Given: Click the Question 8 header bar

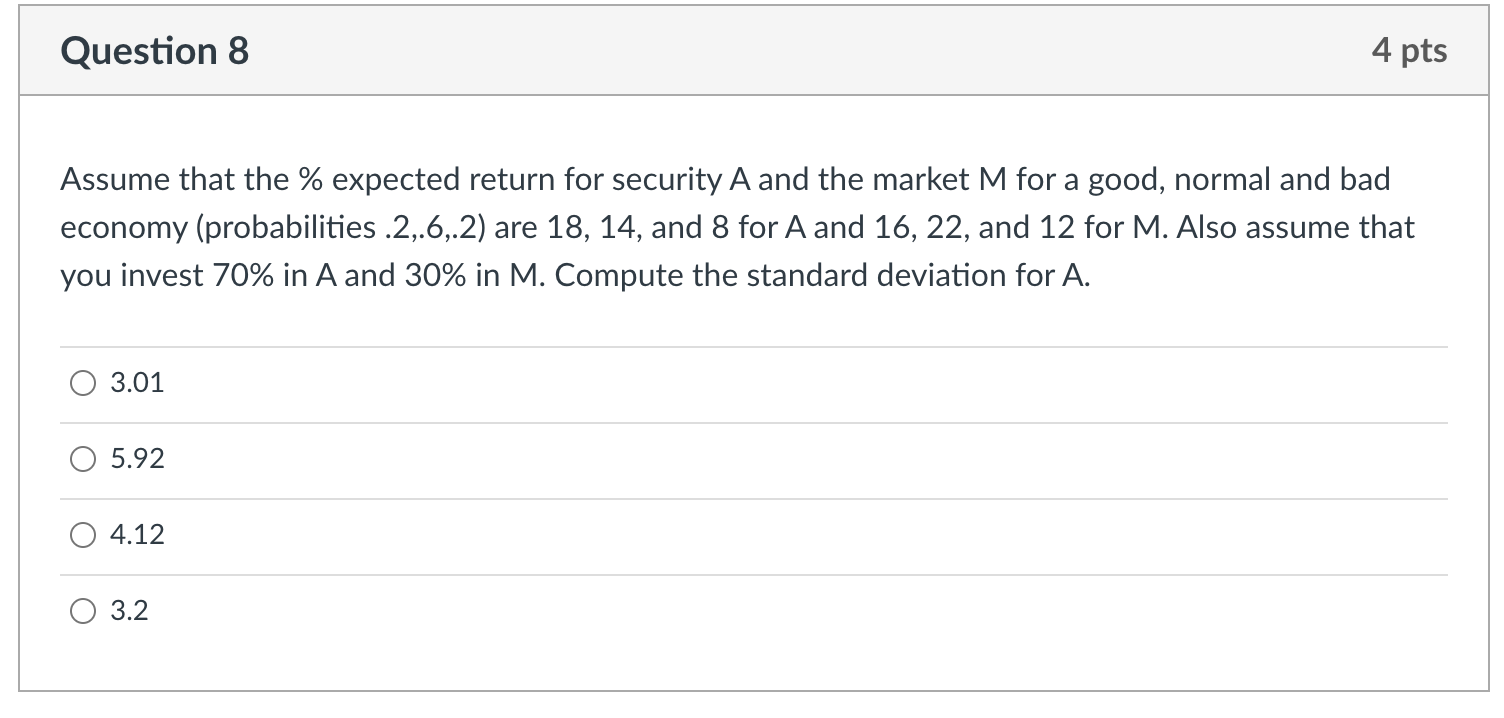Looking at the screenshot, I should tap(750, 51).
